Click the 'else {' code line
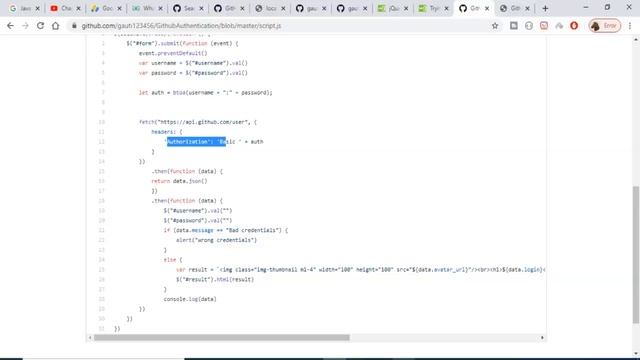The image size is (640, 360). point(173,260)
